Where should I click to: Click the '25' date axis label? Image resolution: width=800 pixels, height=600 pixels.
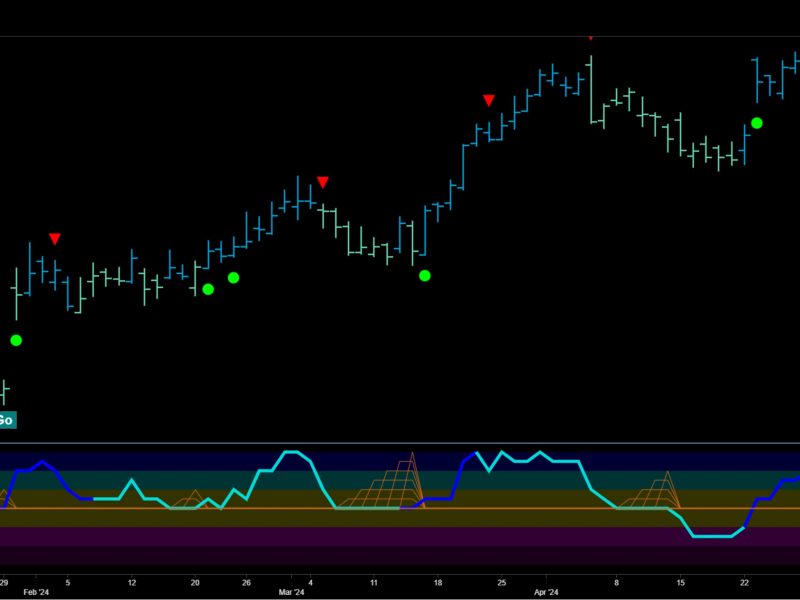point(502,583)
